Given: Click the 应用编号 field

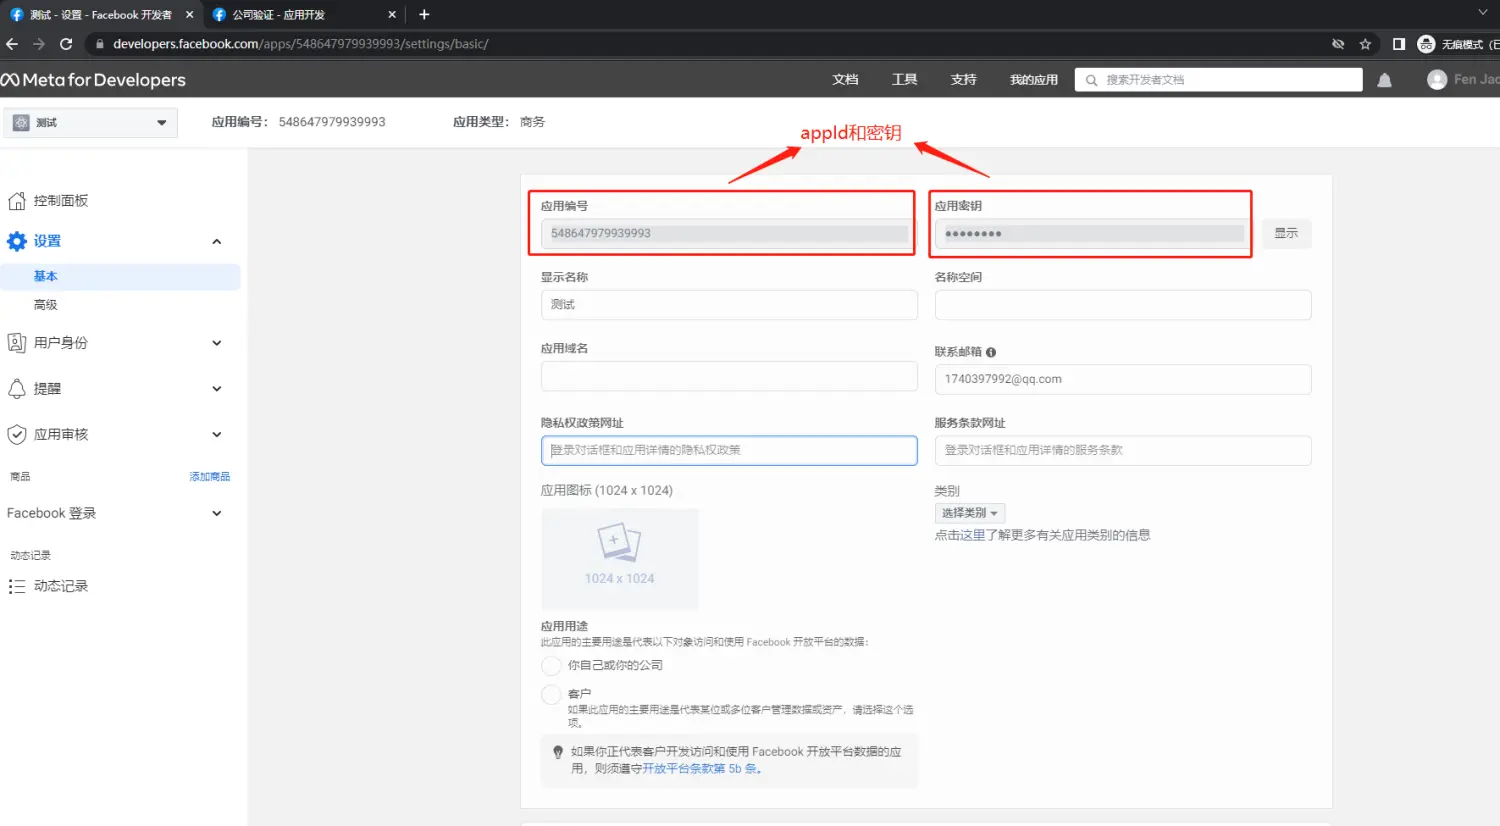Looking at the screenshot, I should pos(727,233).
